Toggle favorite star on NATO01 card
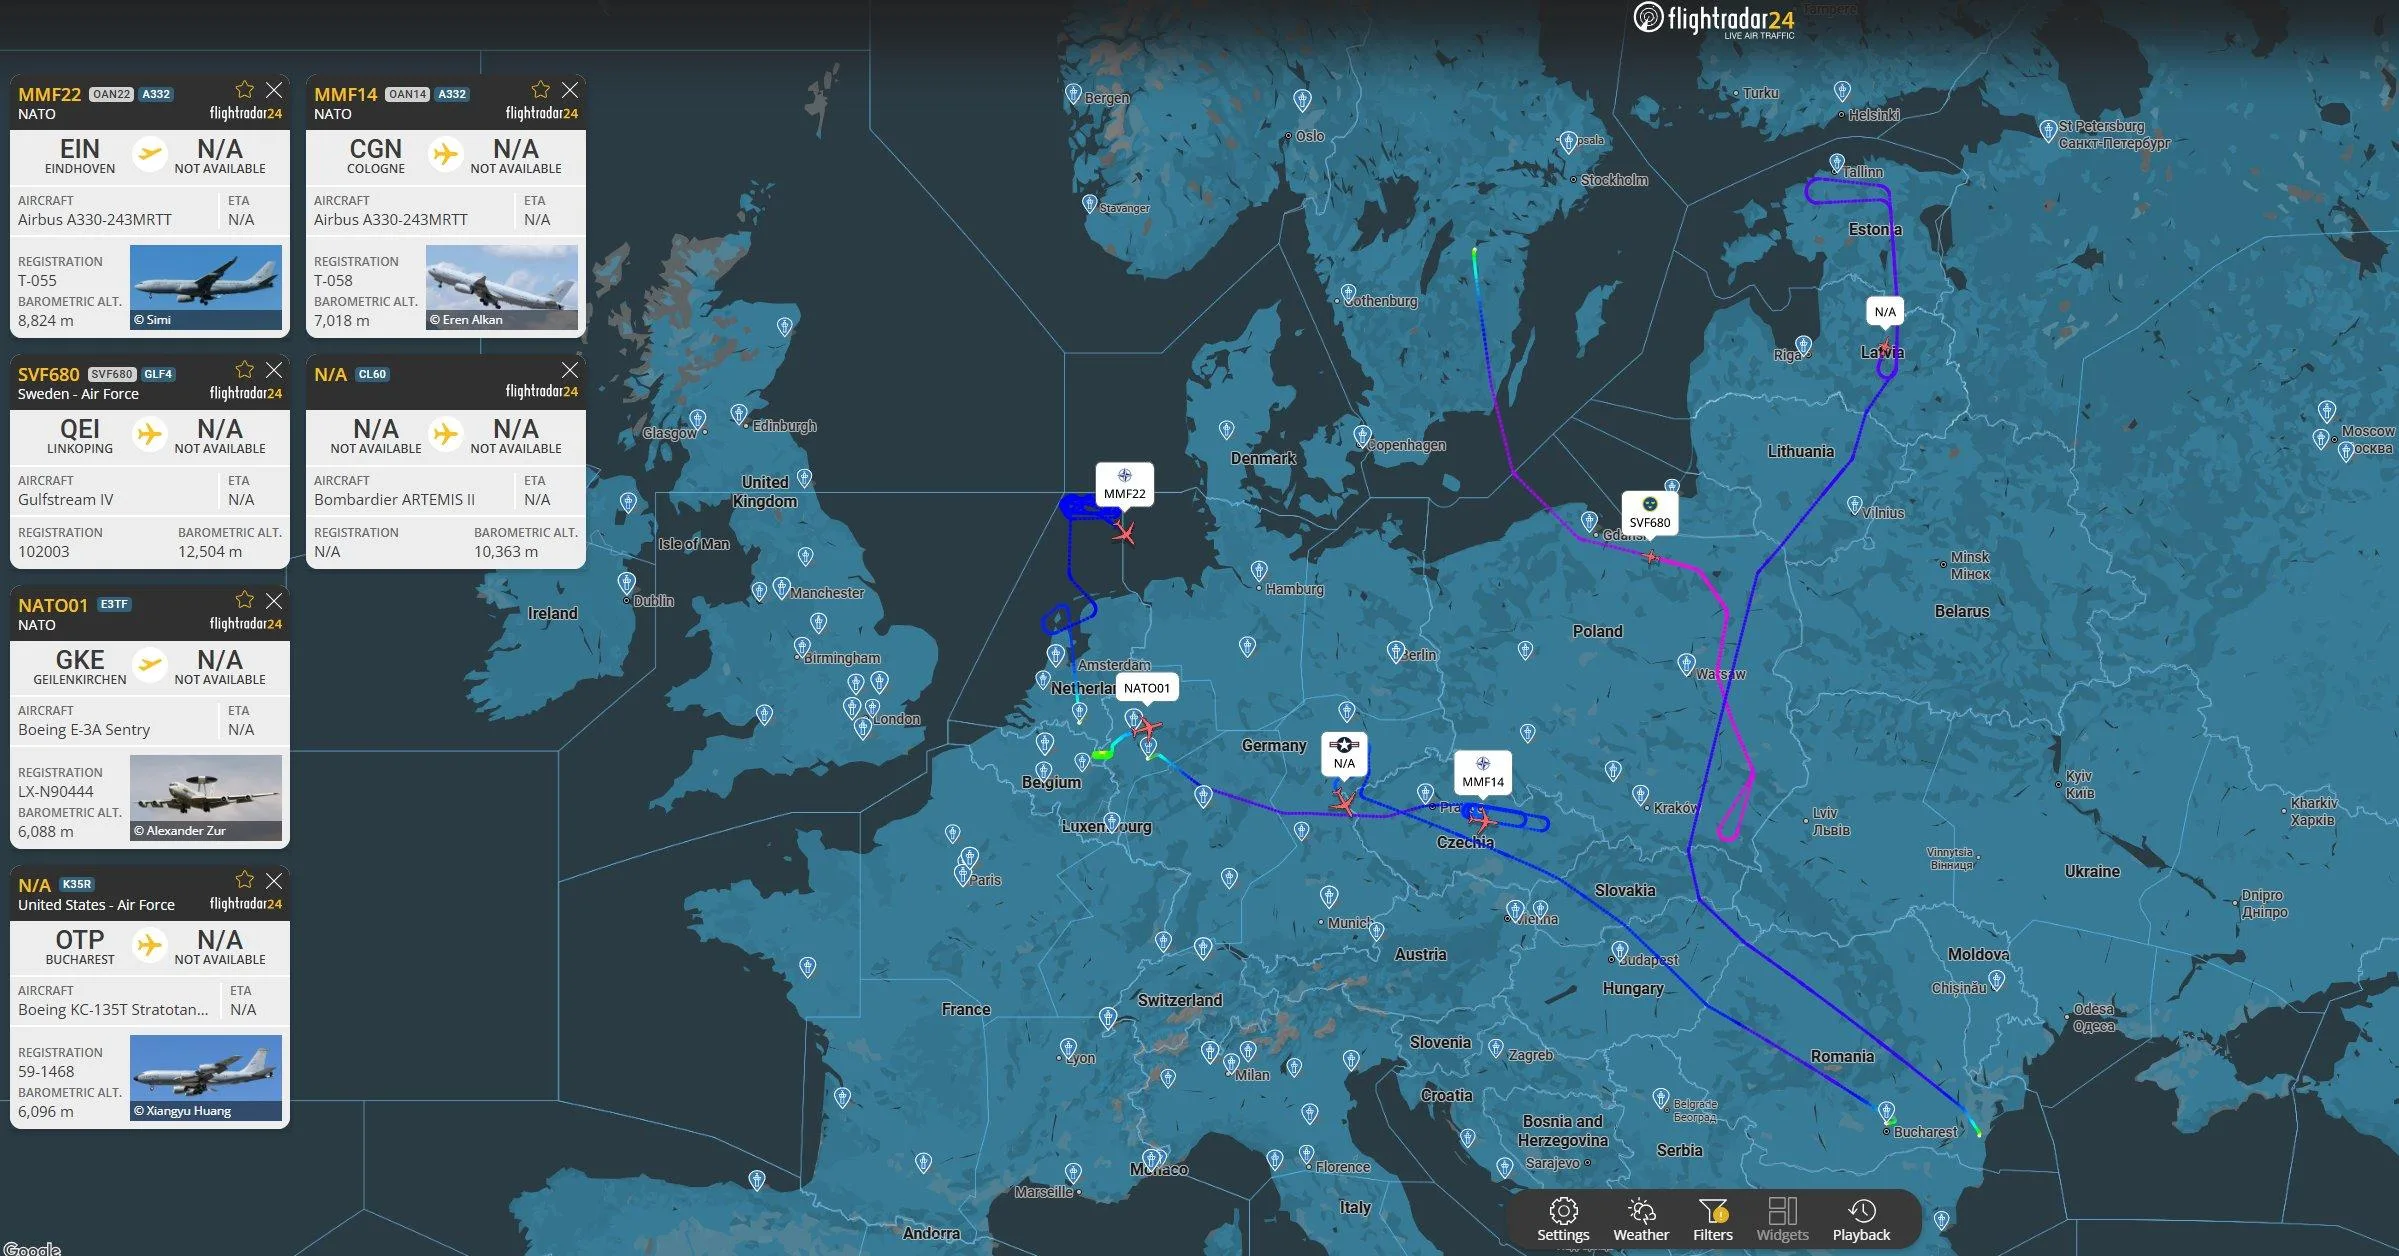The height and width of the screenshot is (1256, 2399). point(244,600)
